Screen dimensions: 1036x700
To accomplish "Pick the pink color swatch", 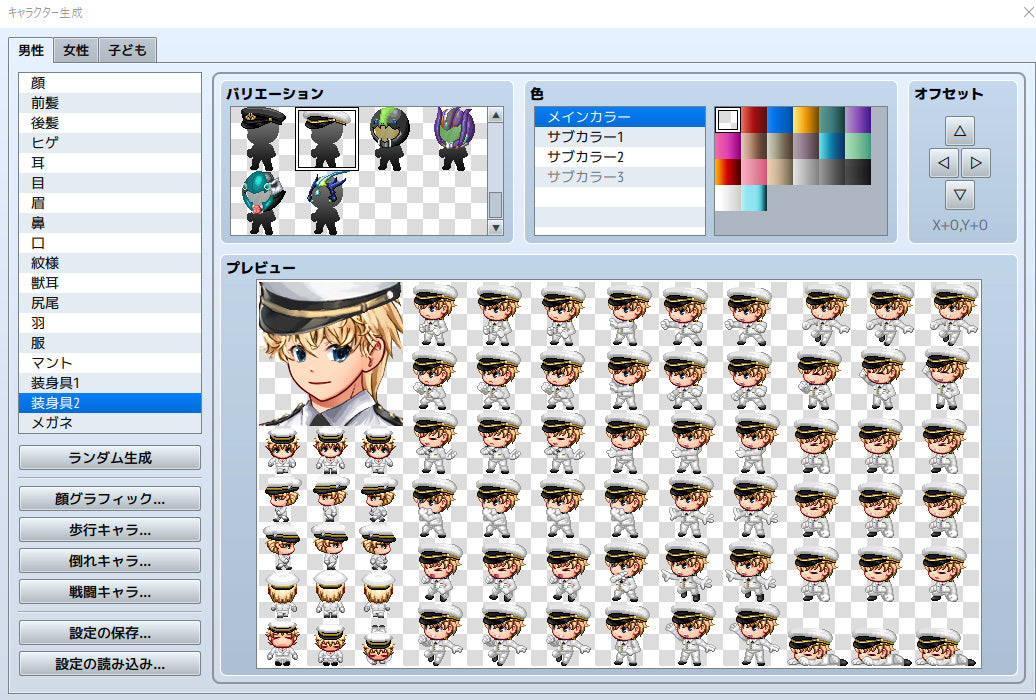I will [x=754, y=172].
